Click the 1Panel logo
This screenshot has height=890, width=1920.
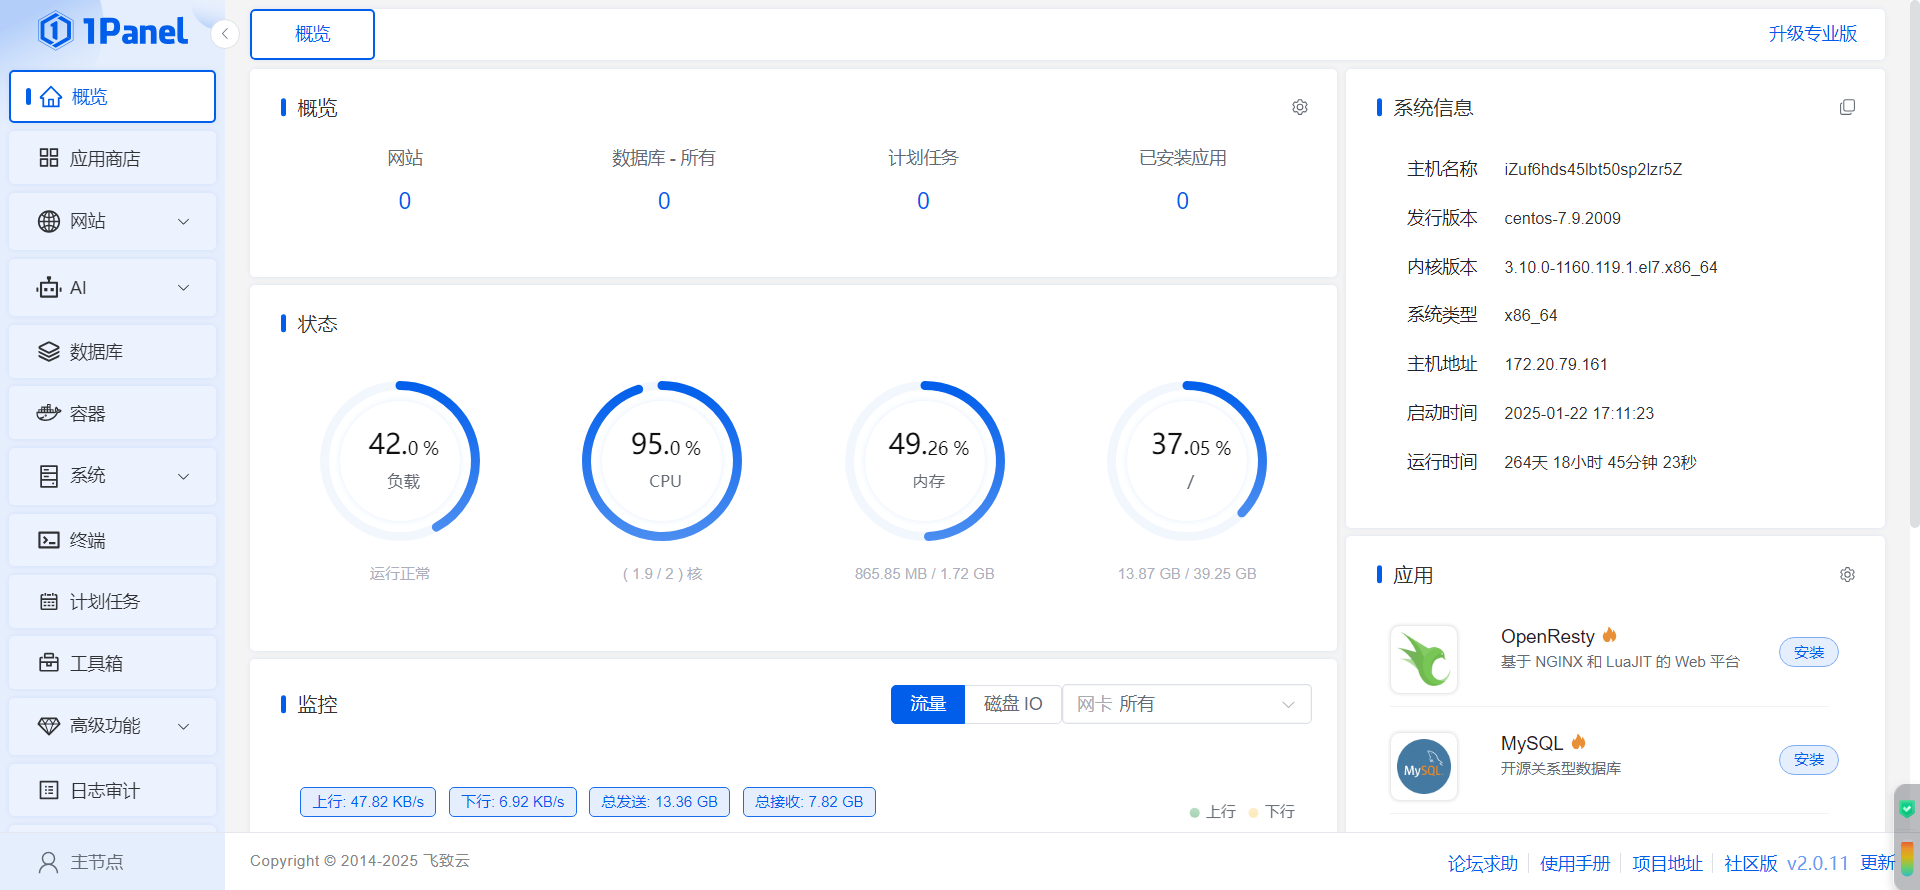(x=113, y=32)
